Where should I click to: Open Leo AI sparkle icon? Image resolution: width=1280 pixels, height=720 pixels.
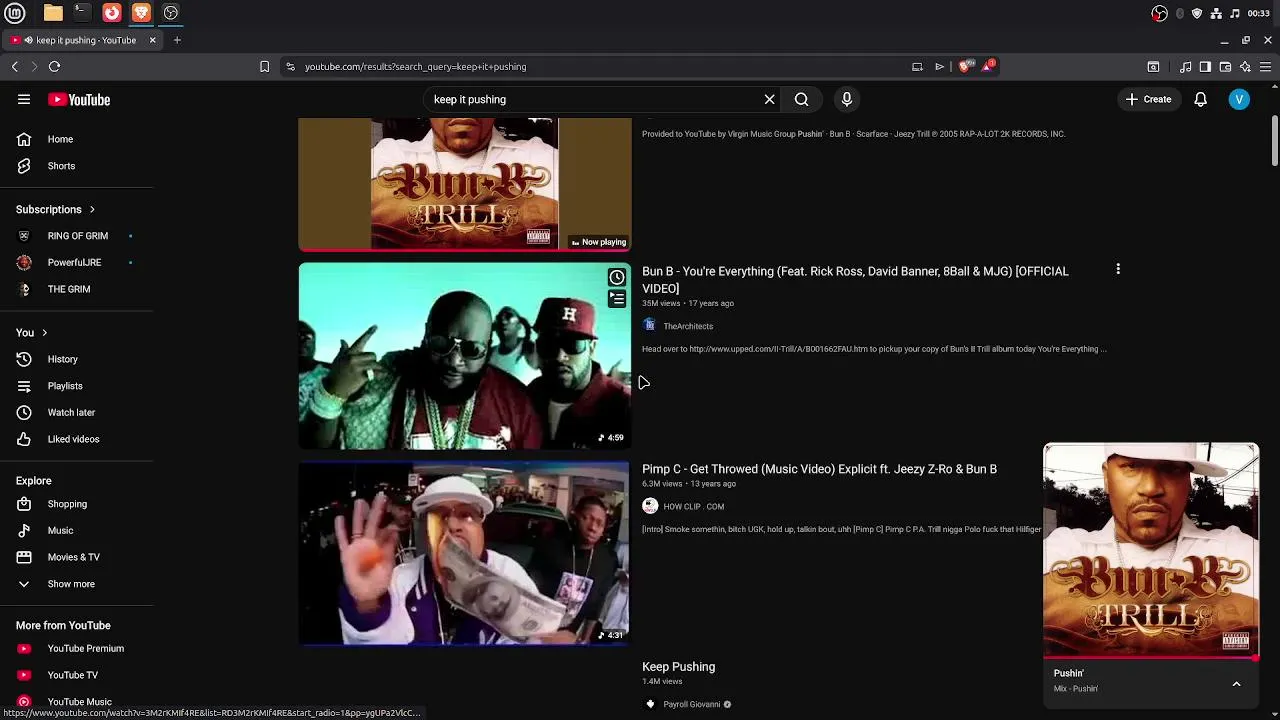tap(1245, 67)
